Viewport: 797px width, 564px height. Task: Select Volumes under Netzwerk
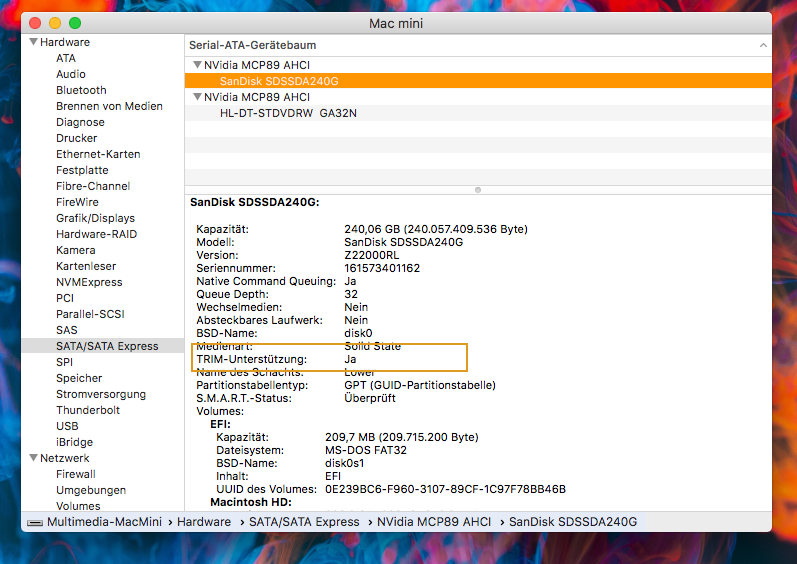(x=78, y=506)
